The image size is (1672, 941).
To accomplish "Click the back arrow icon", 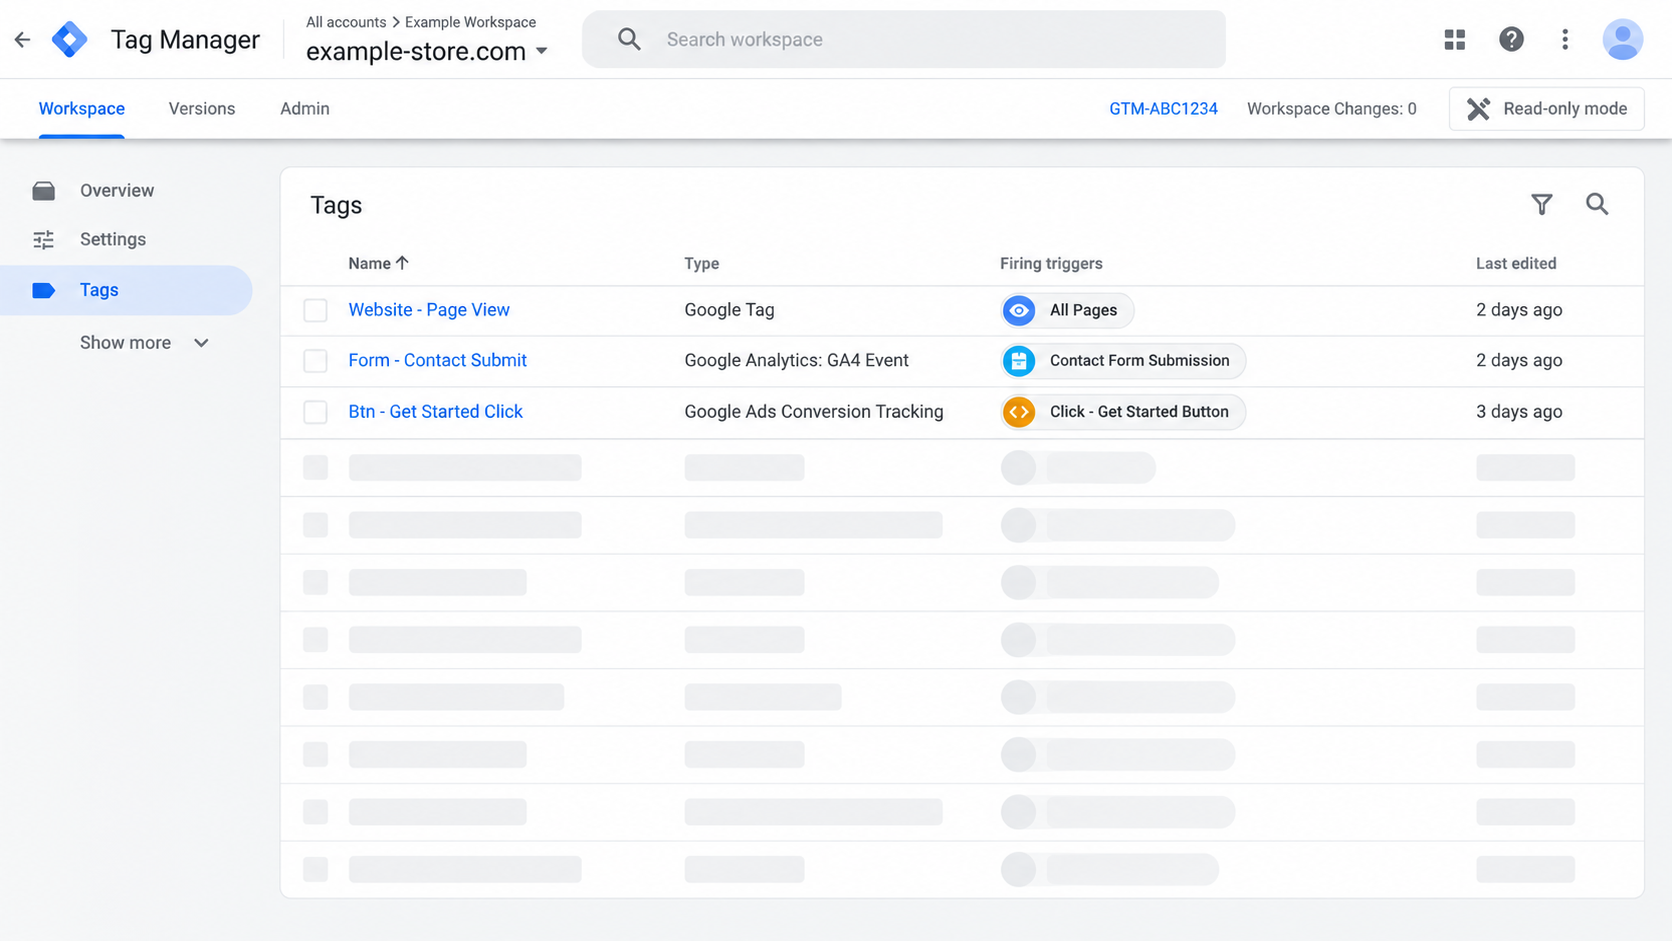I will click(x=22, y=40).
